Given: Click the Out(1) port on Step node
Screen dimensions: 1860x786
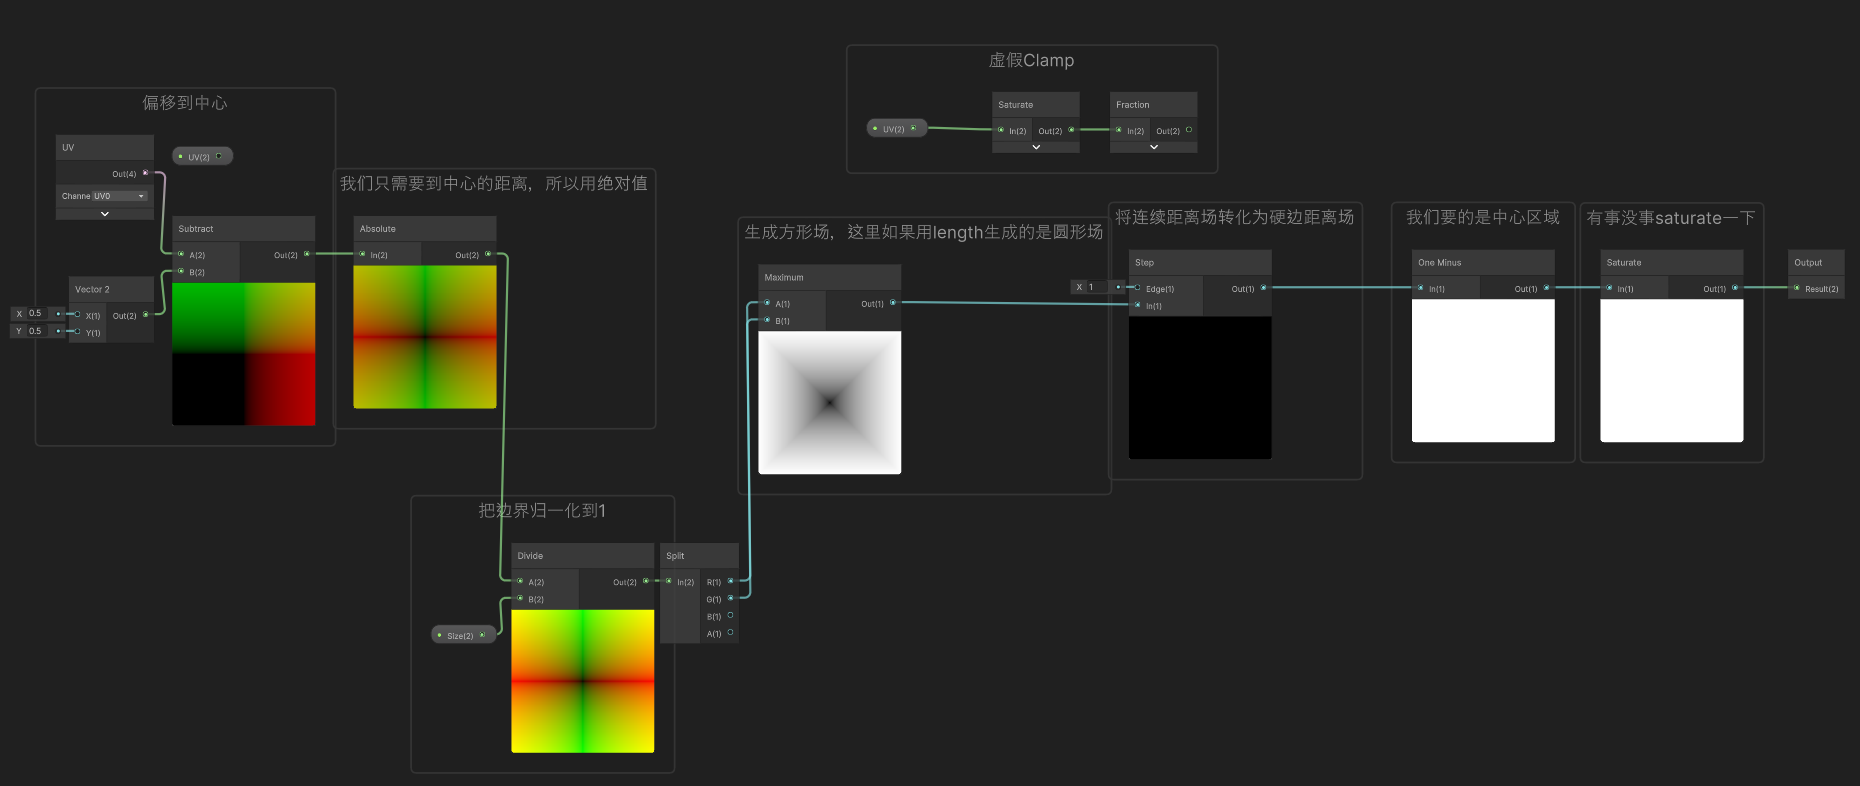Looking at the screenshot, I should point(1264,288).
